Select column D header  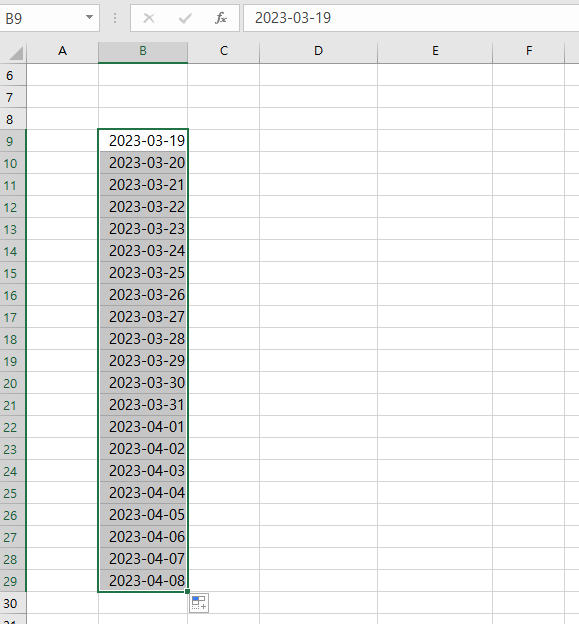click(318, 51)
